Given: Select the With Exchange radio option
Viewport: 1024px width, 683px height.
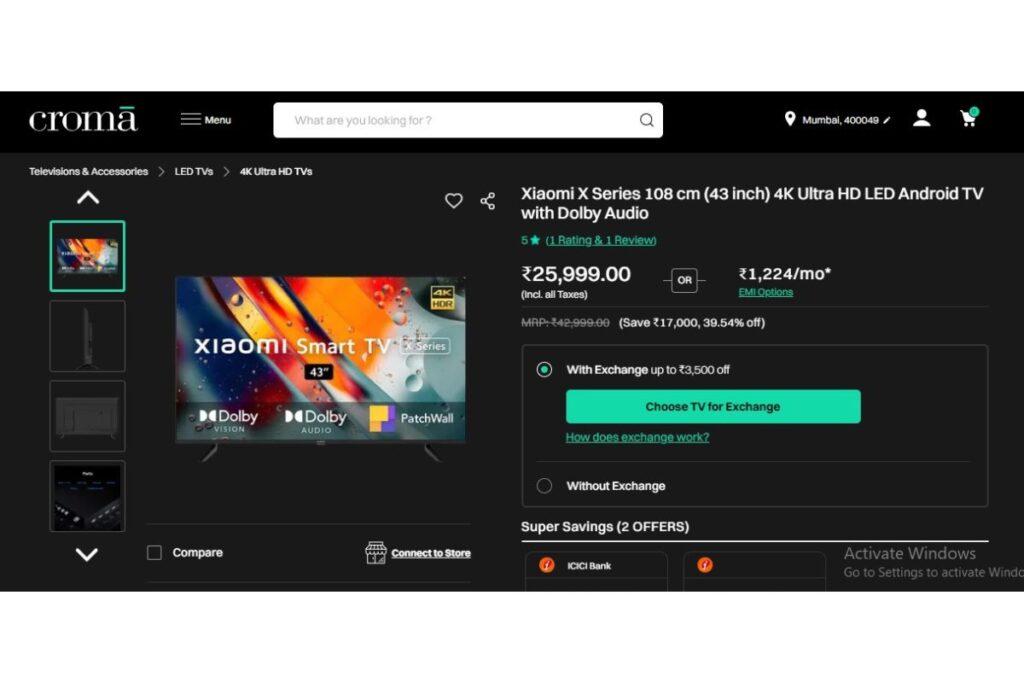Looking at the screenshot, I should point(544,370).
